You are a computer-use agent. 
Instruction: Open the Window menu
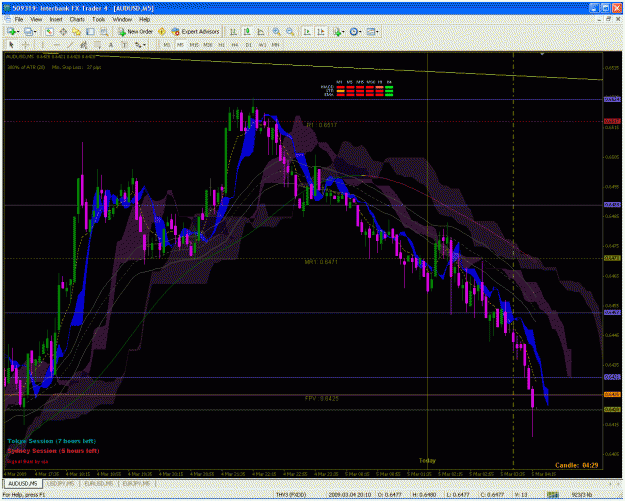[122, 19]
